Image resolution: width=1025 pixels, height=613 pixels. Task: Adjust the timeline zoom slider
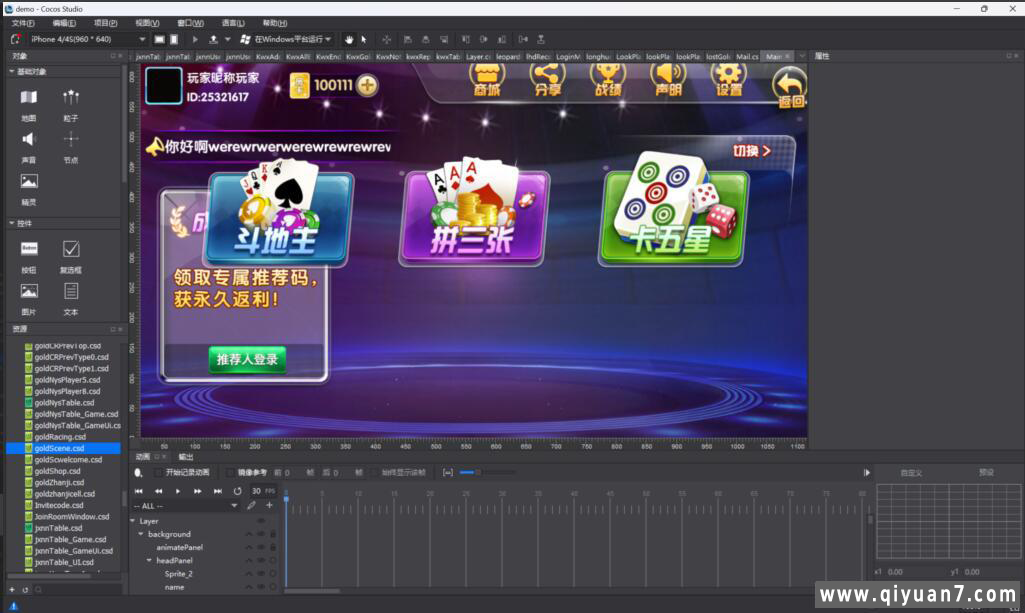[x=468, y=473]
